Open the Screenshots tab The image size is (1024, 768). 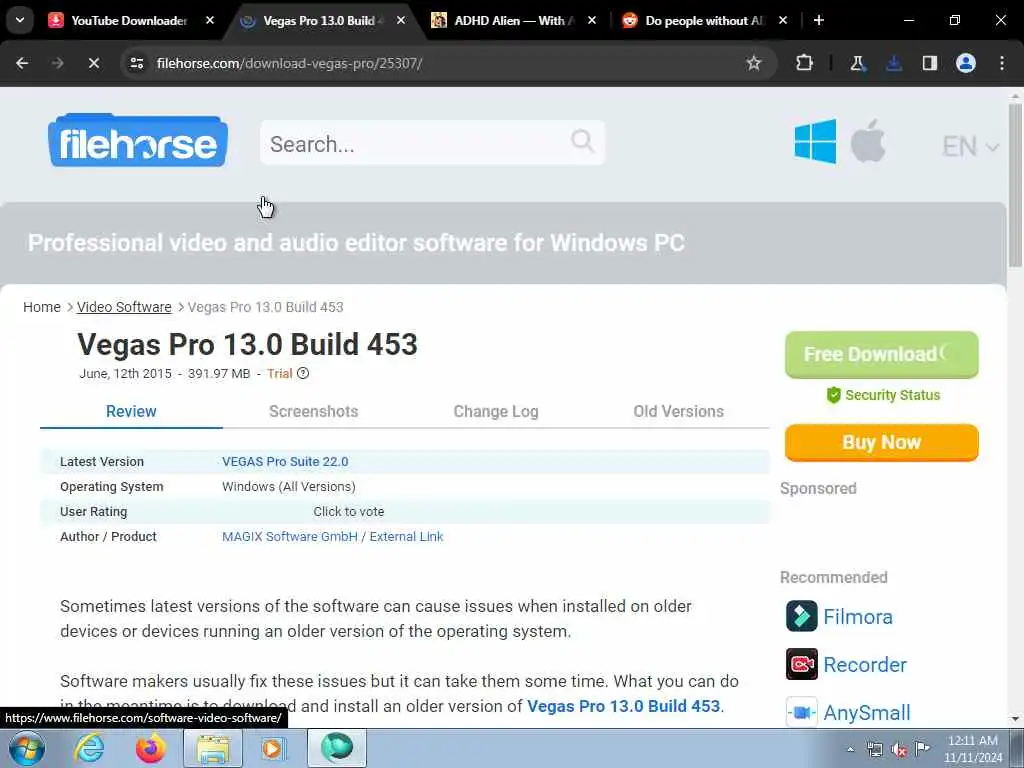313,411
